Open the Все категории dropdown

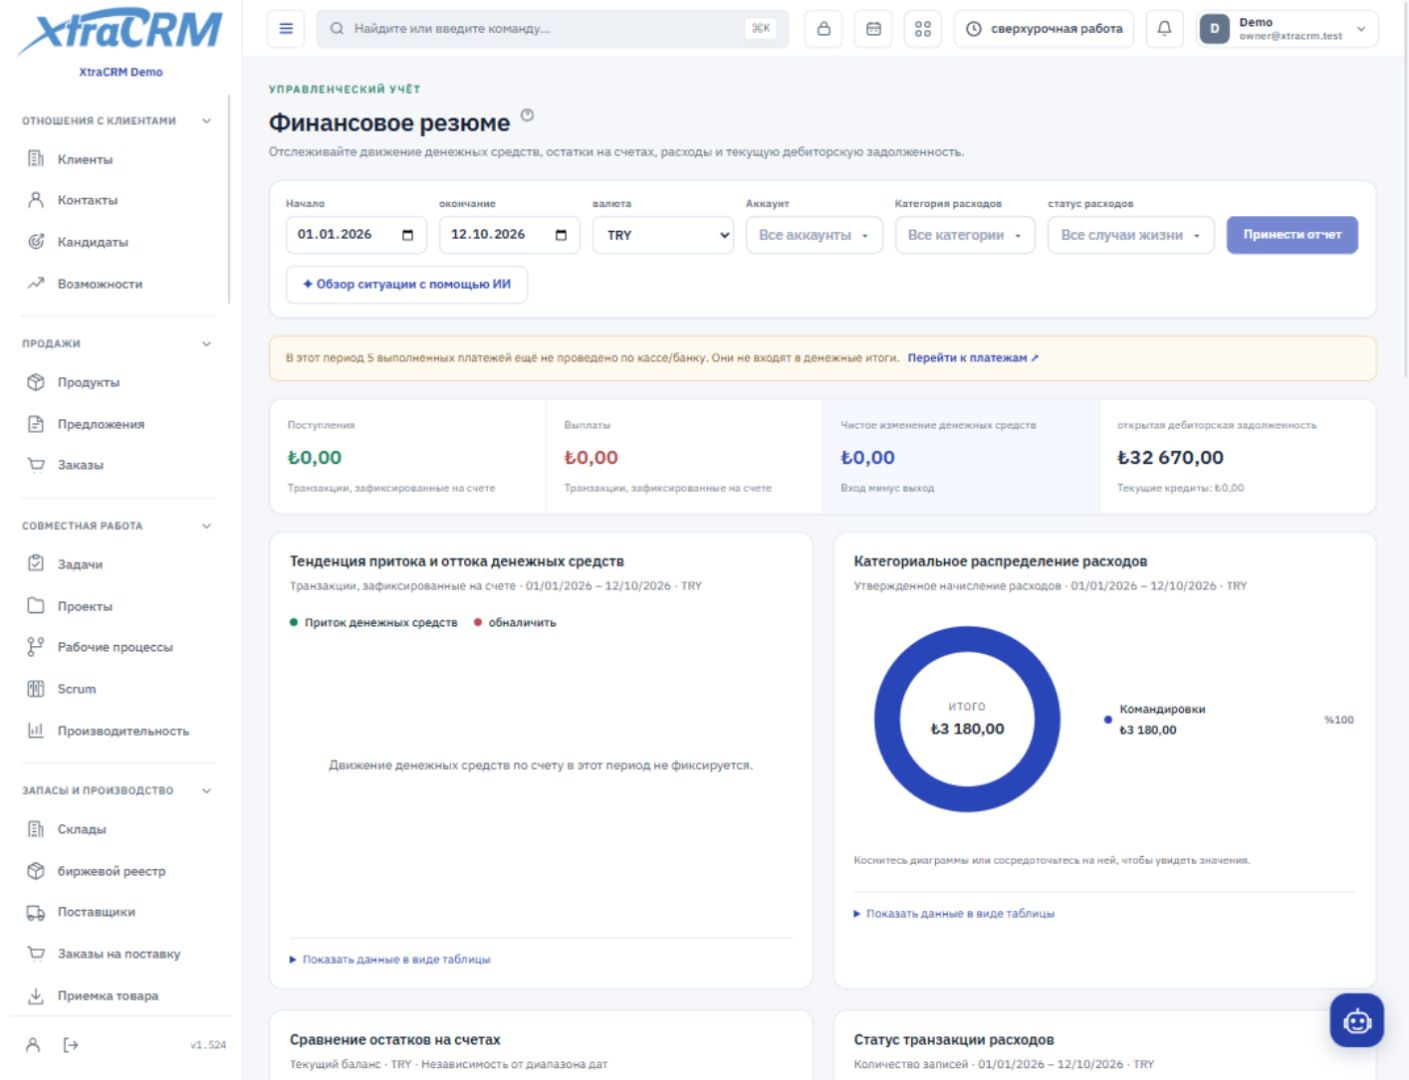click(965, 235)
